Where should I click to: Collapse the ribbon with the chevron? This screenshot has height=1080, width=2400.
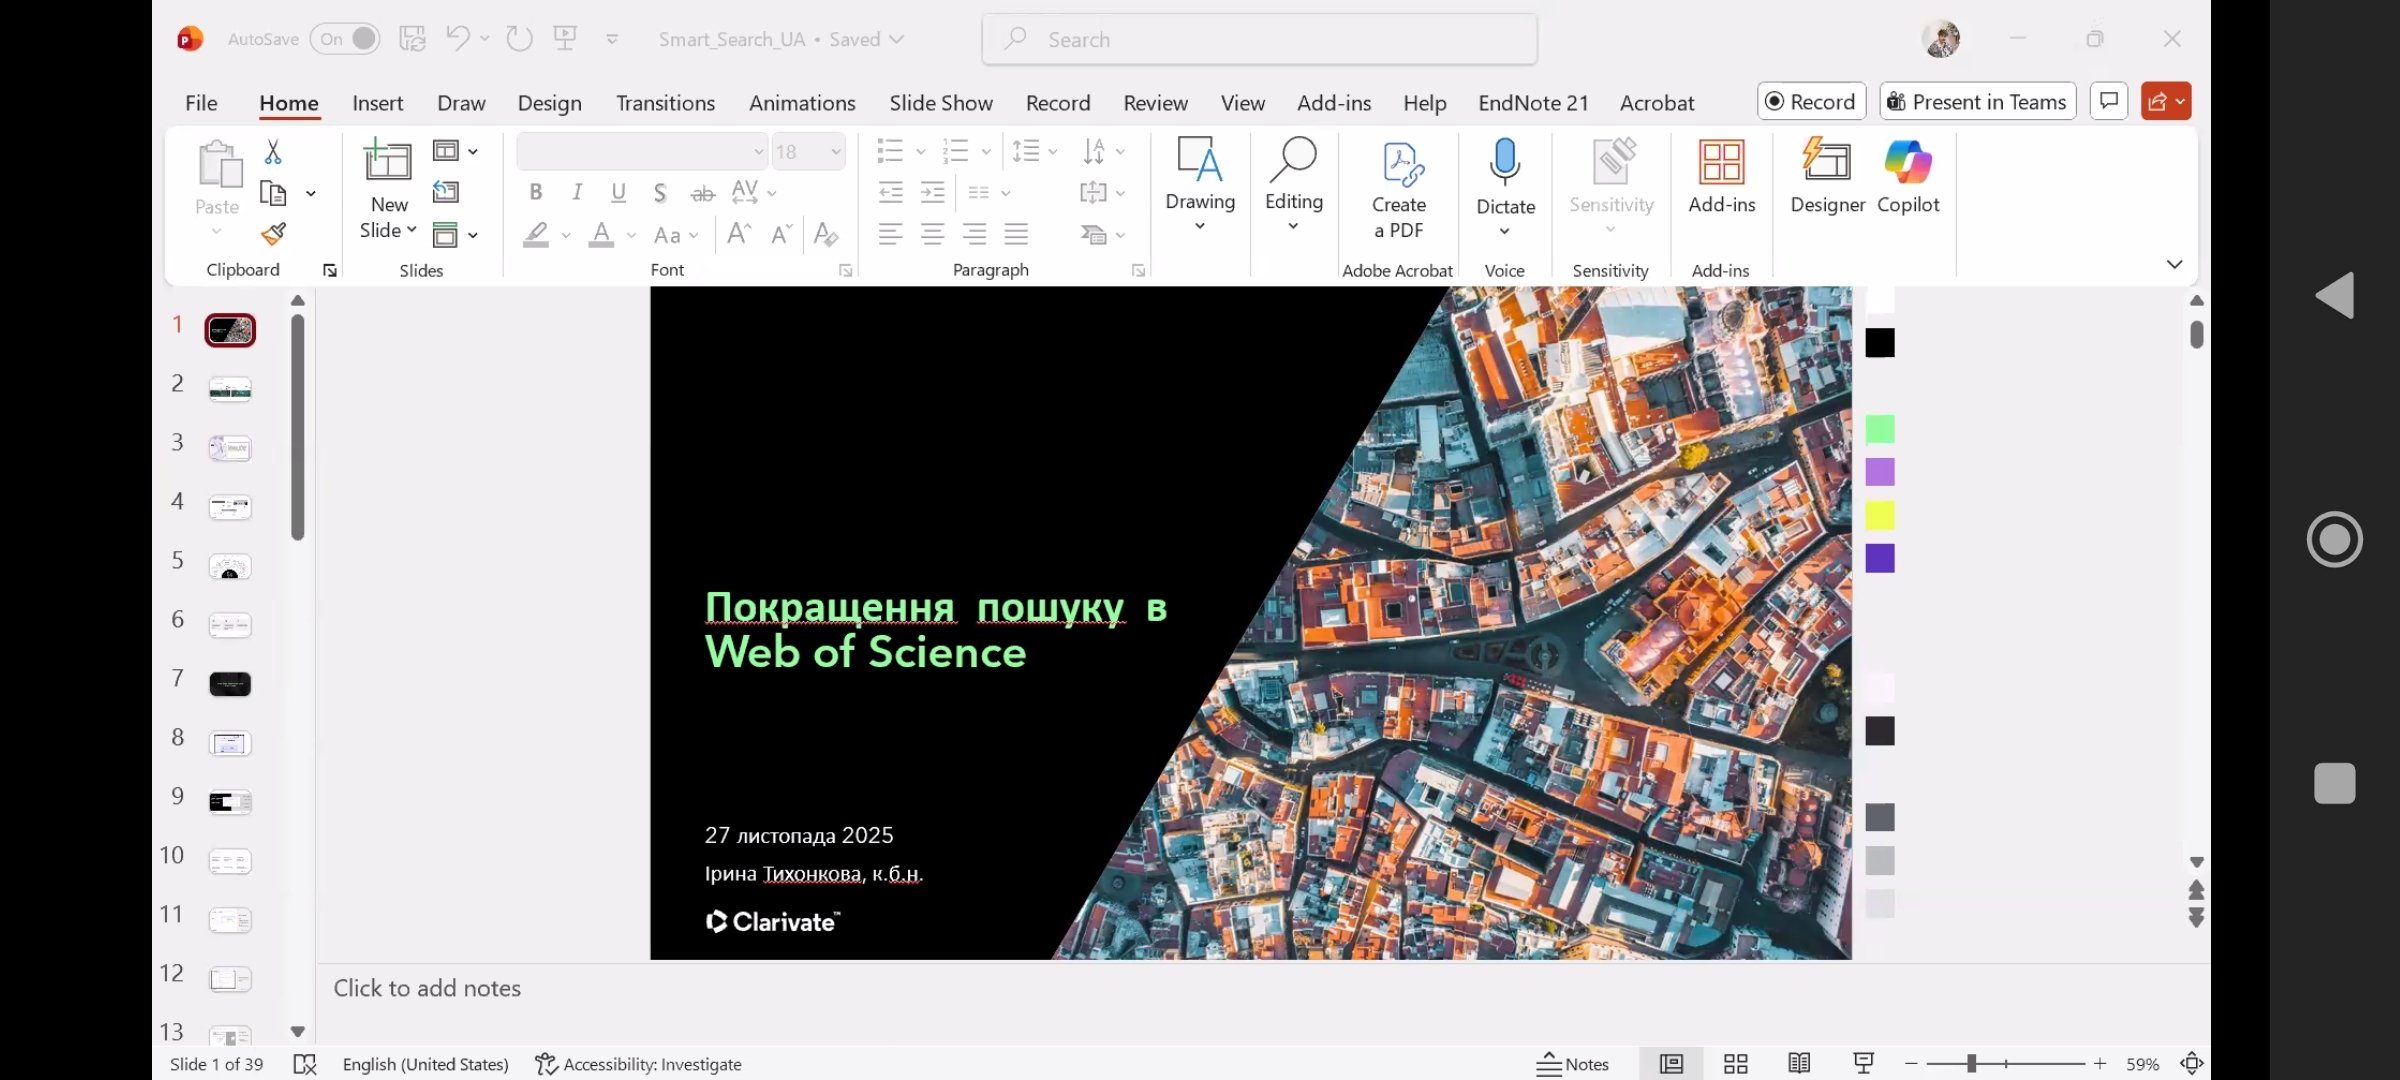pos(2174,264)
